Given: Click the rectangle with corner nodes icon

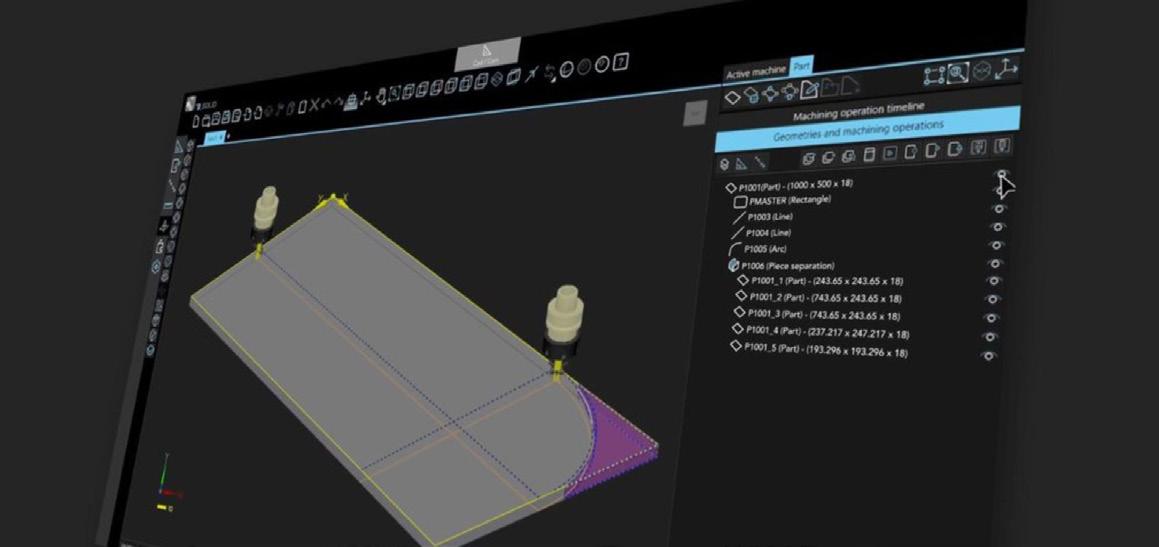Looking at the screenshot, I should [x=934, y=75].
